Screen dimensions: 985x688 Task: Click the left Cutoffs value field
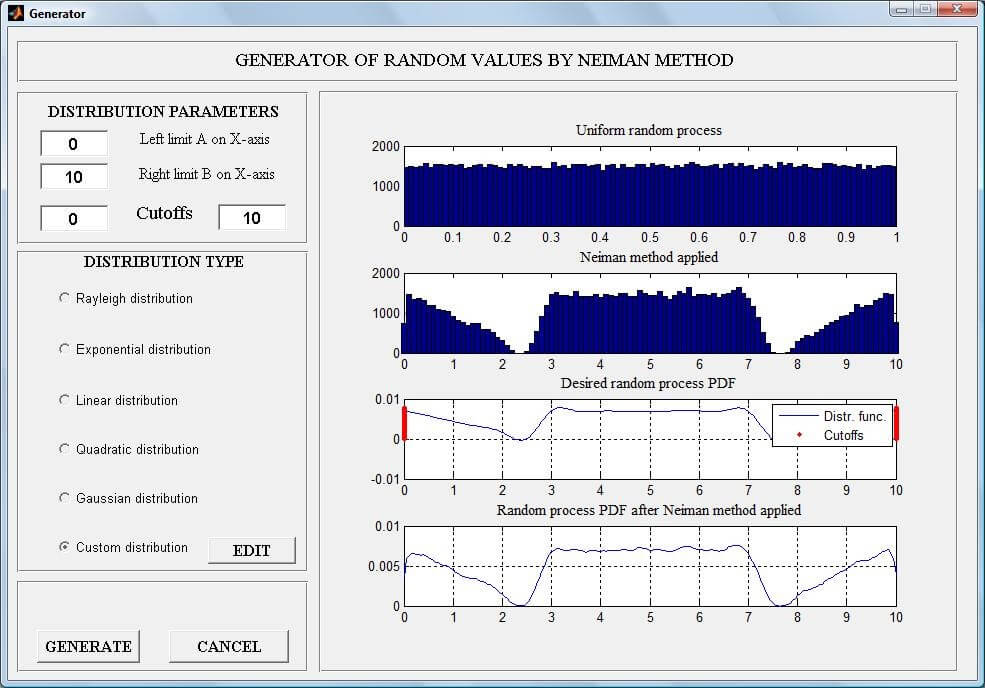click(73, 218)
